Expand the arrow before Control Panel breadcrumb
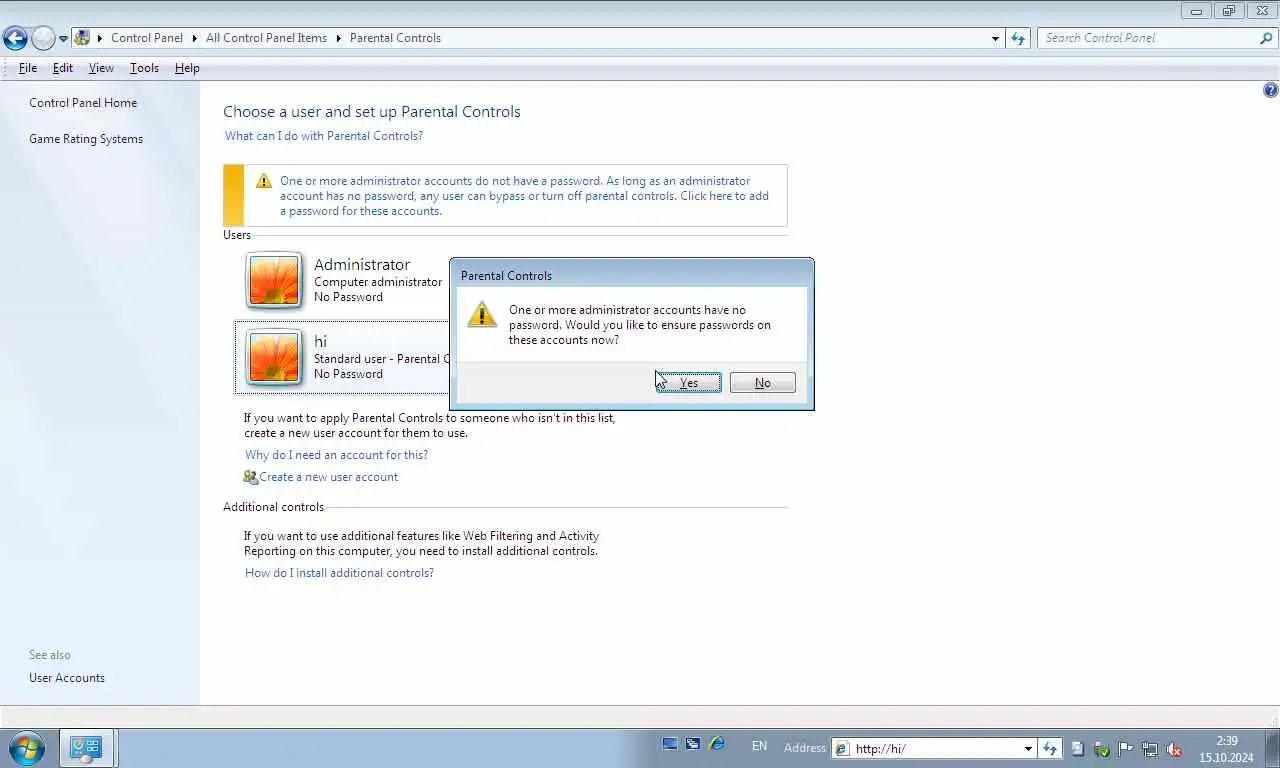Screen dimensions: 1280x768 100,38
